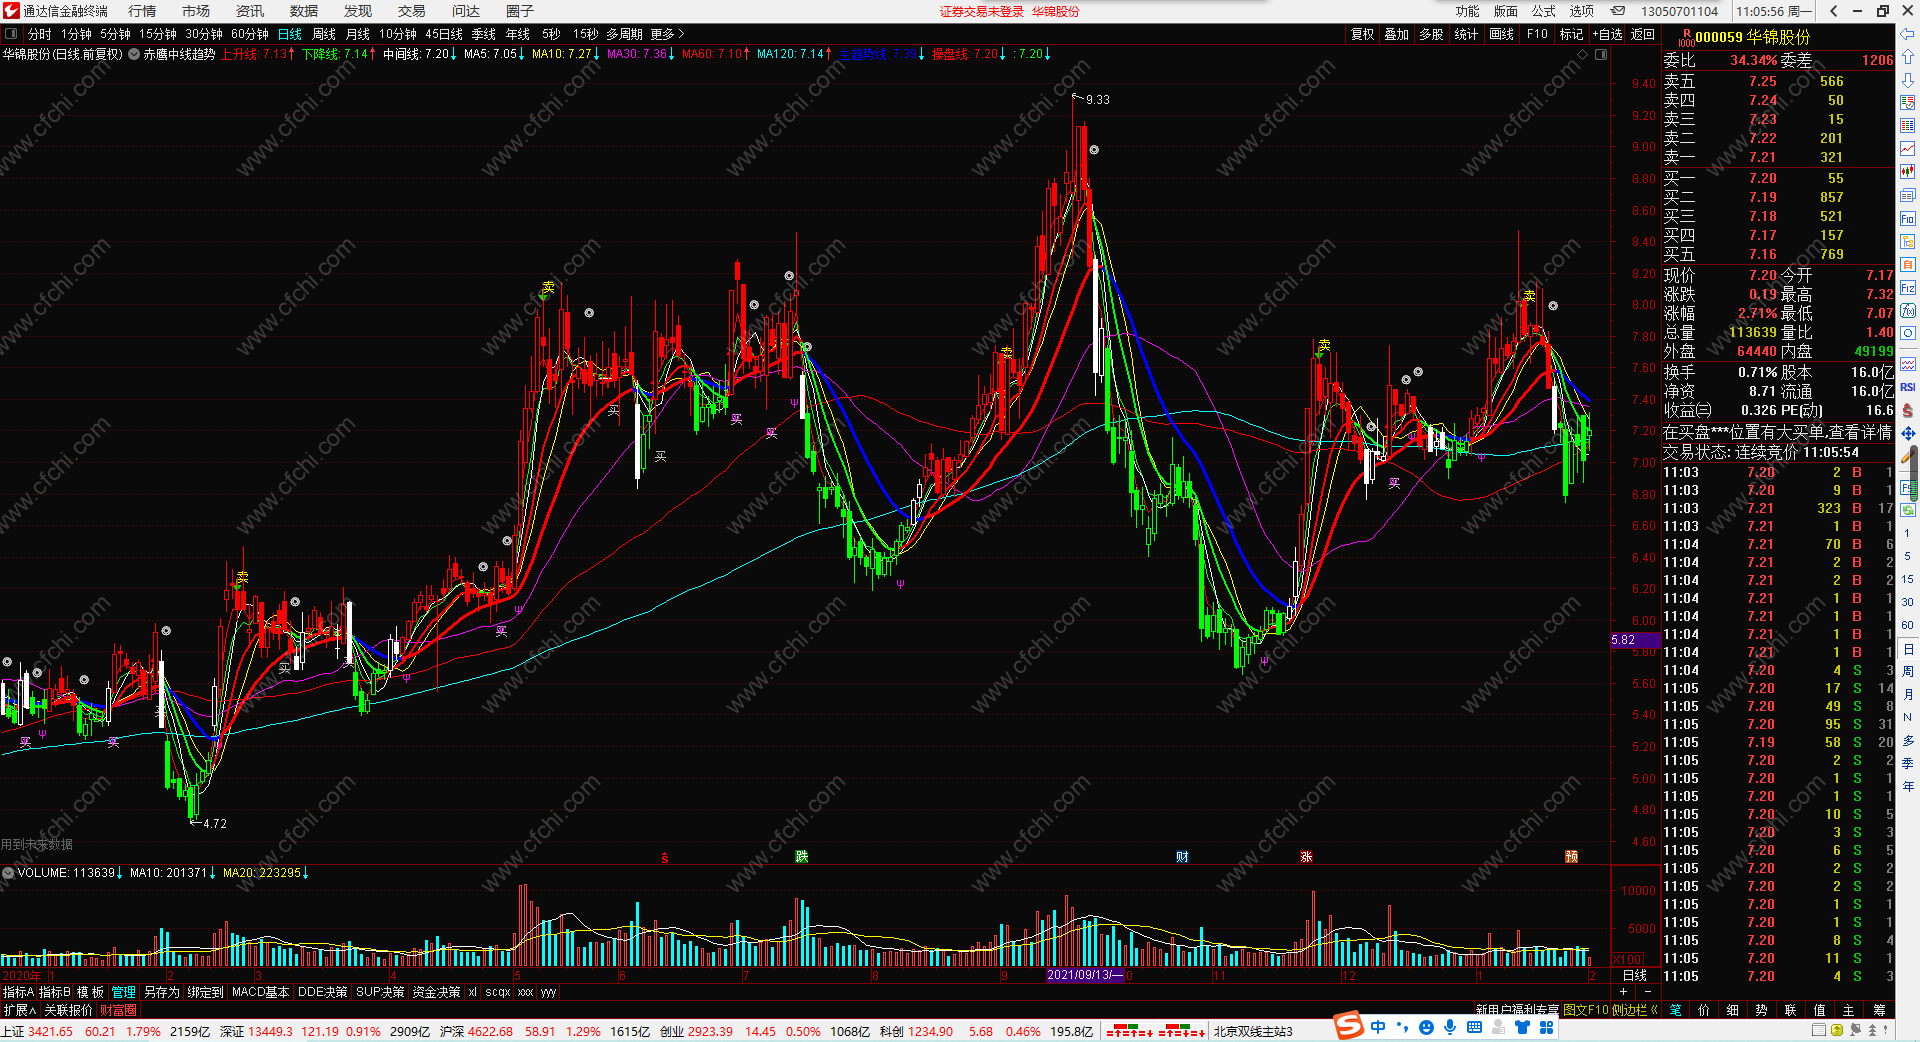Select the MACD基本 indicator tab
The height and width of the screenshot is (1042, 1920).
coord(260,992)
